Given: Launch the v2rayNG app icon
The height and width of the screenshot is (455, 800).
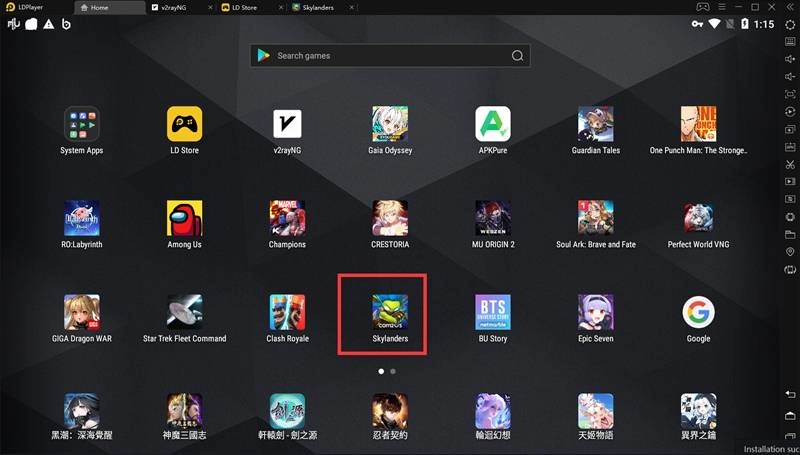Looking at the screenshot, I should coord(287,123).
